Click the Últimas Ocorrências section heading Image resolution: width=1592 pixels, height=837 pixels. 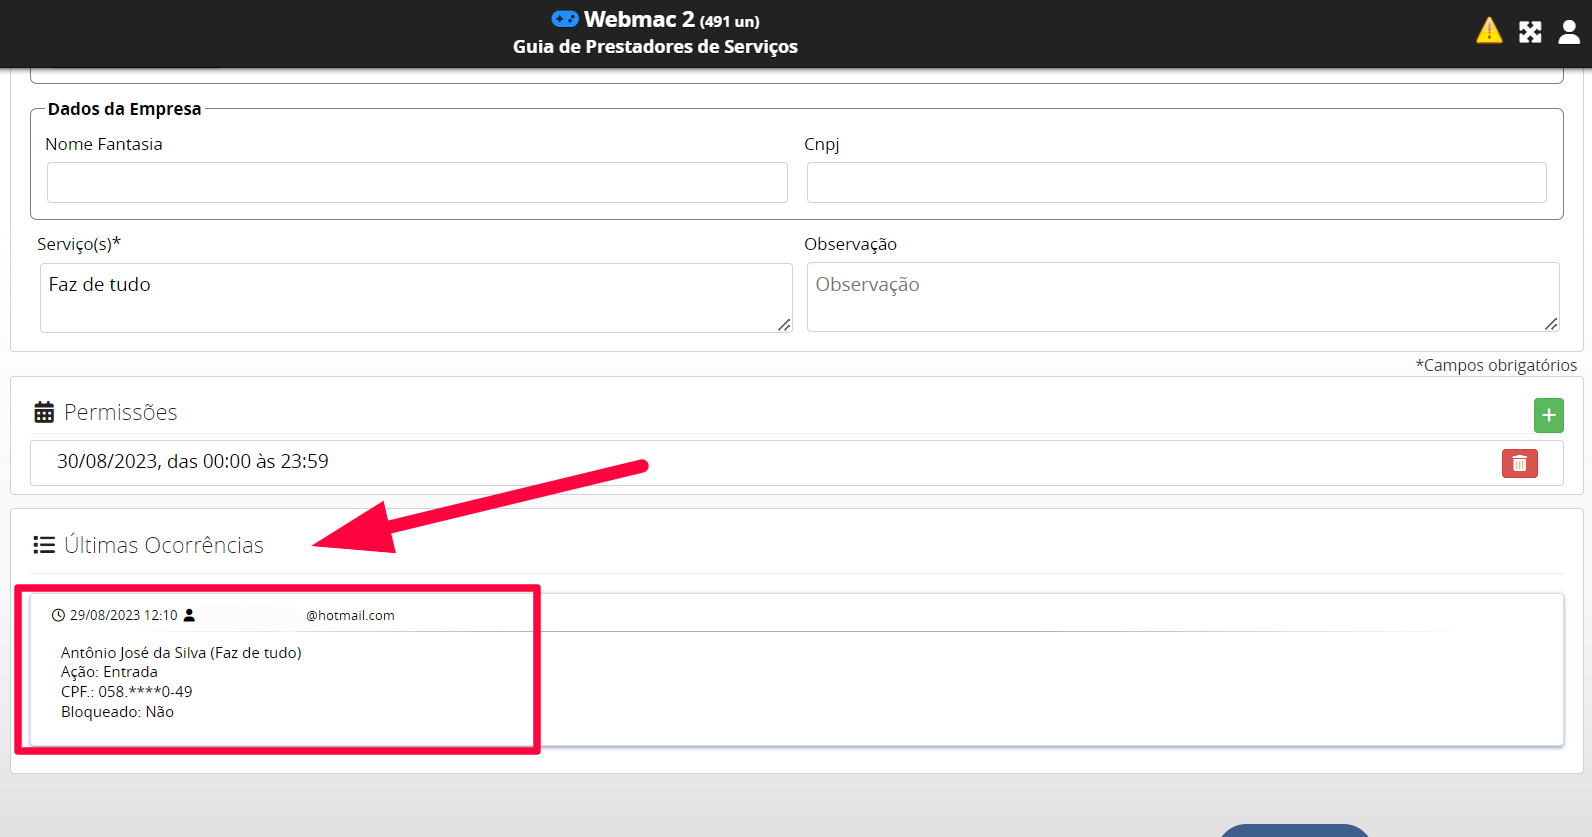[x=164, y=545]
